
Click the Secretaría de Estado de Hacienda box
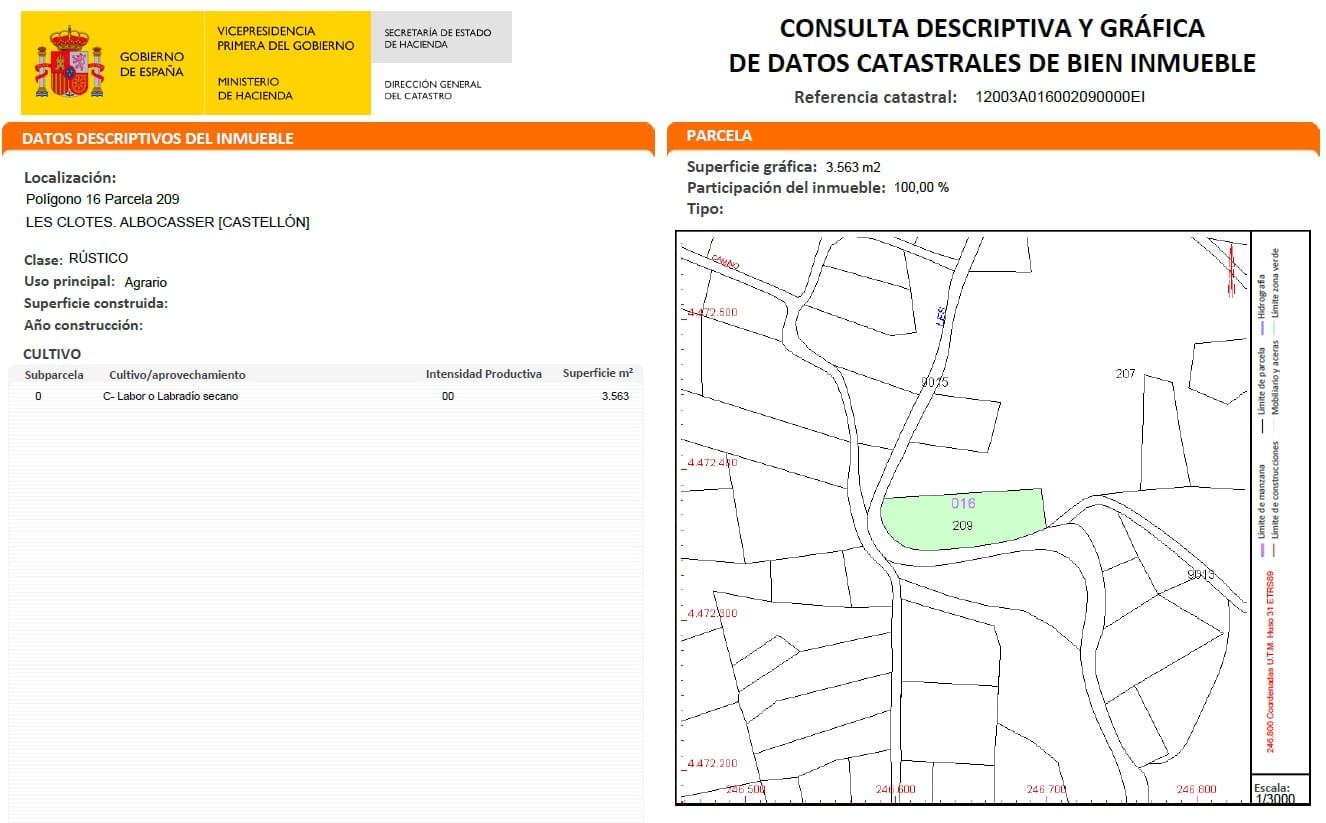coord(438,38)
